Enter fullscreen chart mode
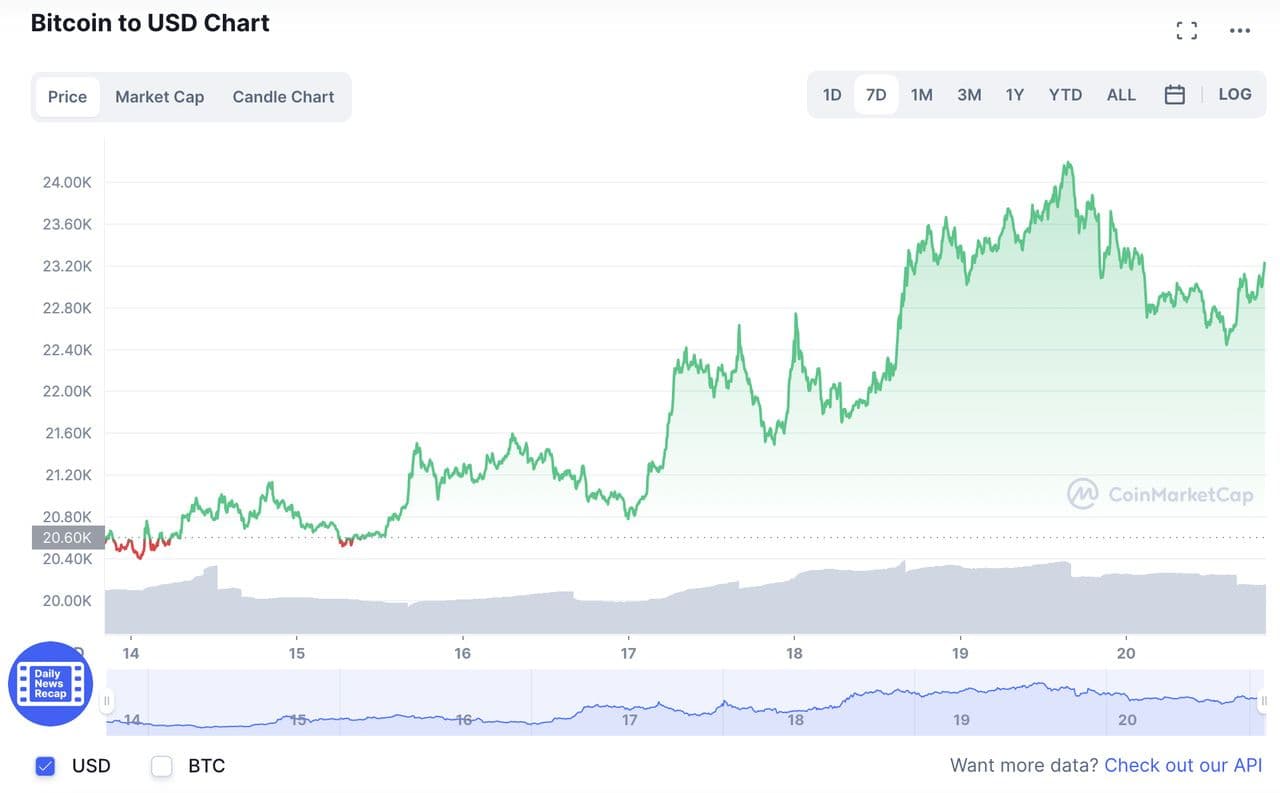Screen dimensions: 1280x793 pos(1186,31)
